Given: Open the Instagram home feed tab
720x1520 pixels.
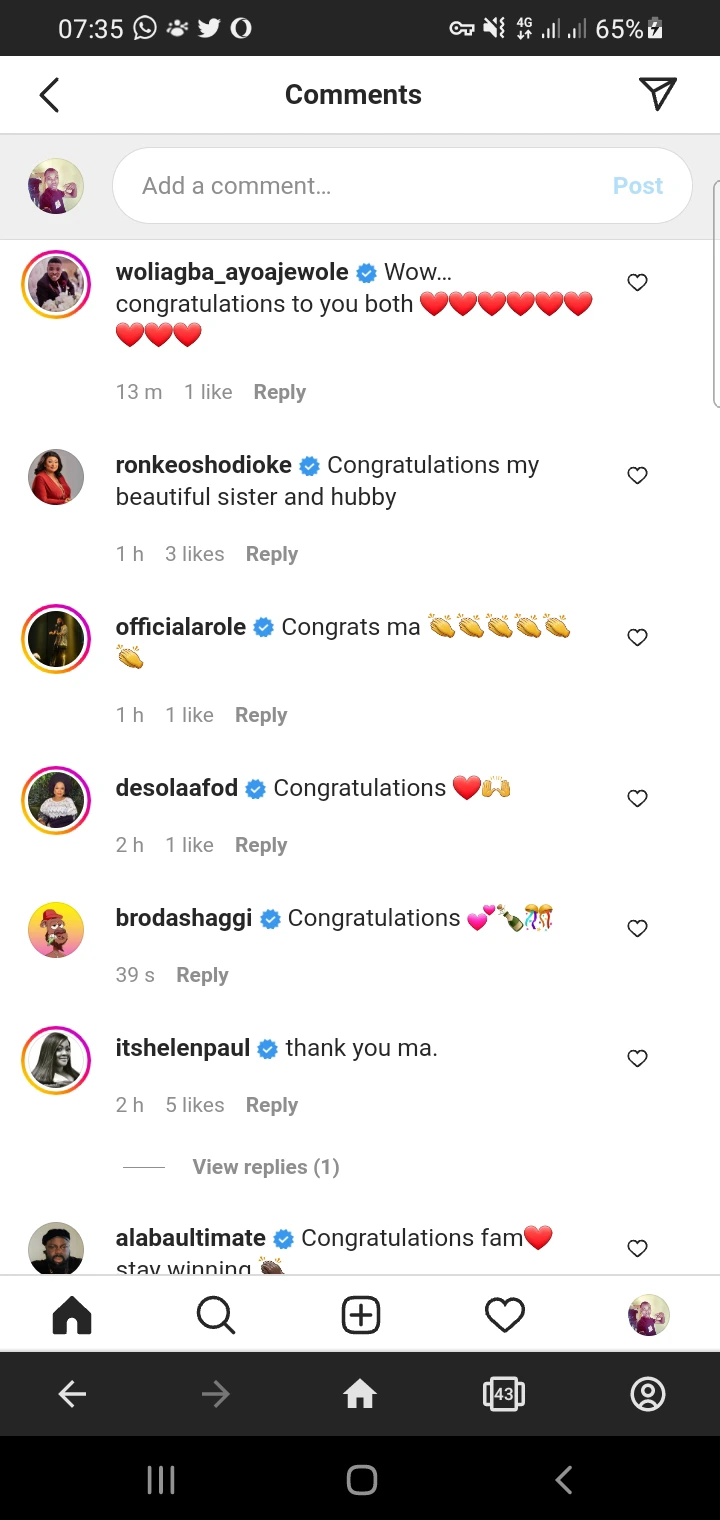Looking at the screenshot, I should pos(71,1315).
